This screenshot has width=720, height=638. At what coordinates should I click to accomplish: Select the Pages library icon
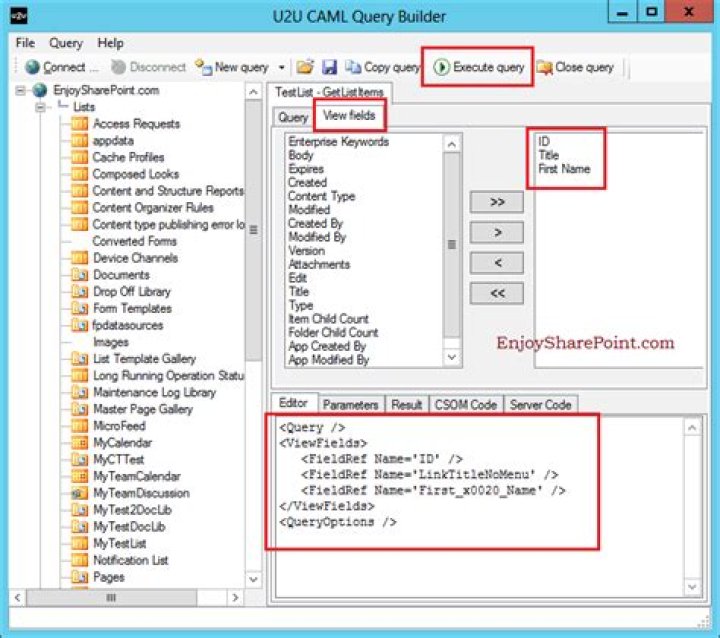(79, 577)
